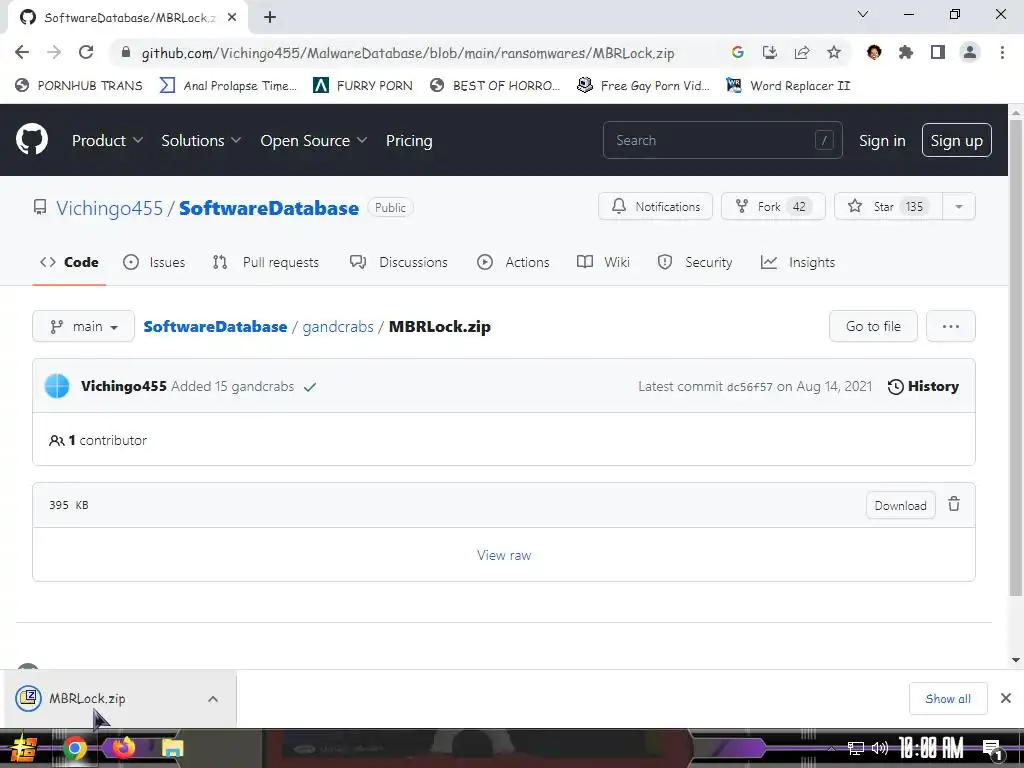1024x768 pixels.
Task: Click the Pricing link
Action: (x=409, y=140)
